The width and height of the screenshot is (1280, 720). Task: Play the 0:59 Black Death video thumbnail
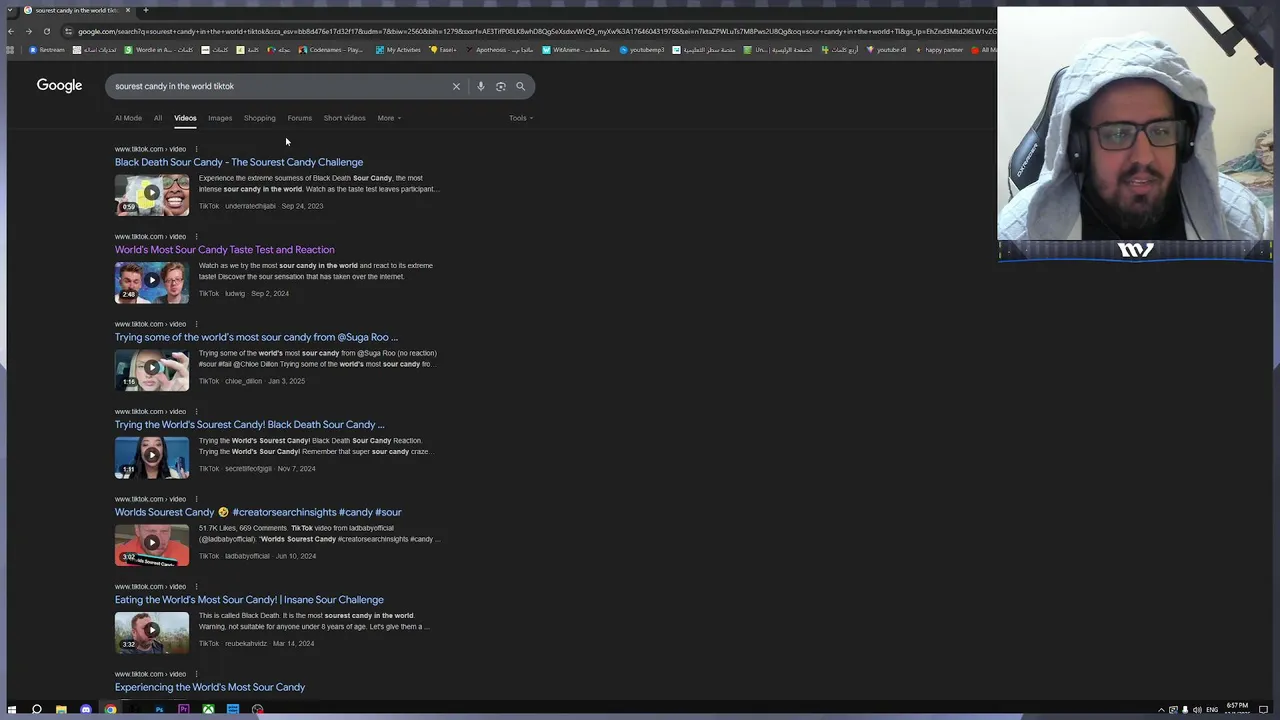152,195
